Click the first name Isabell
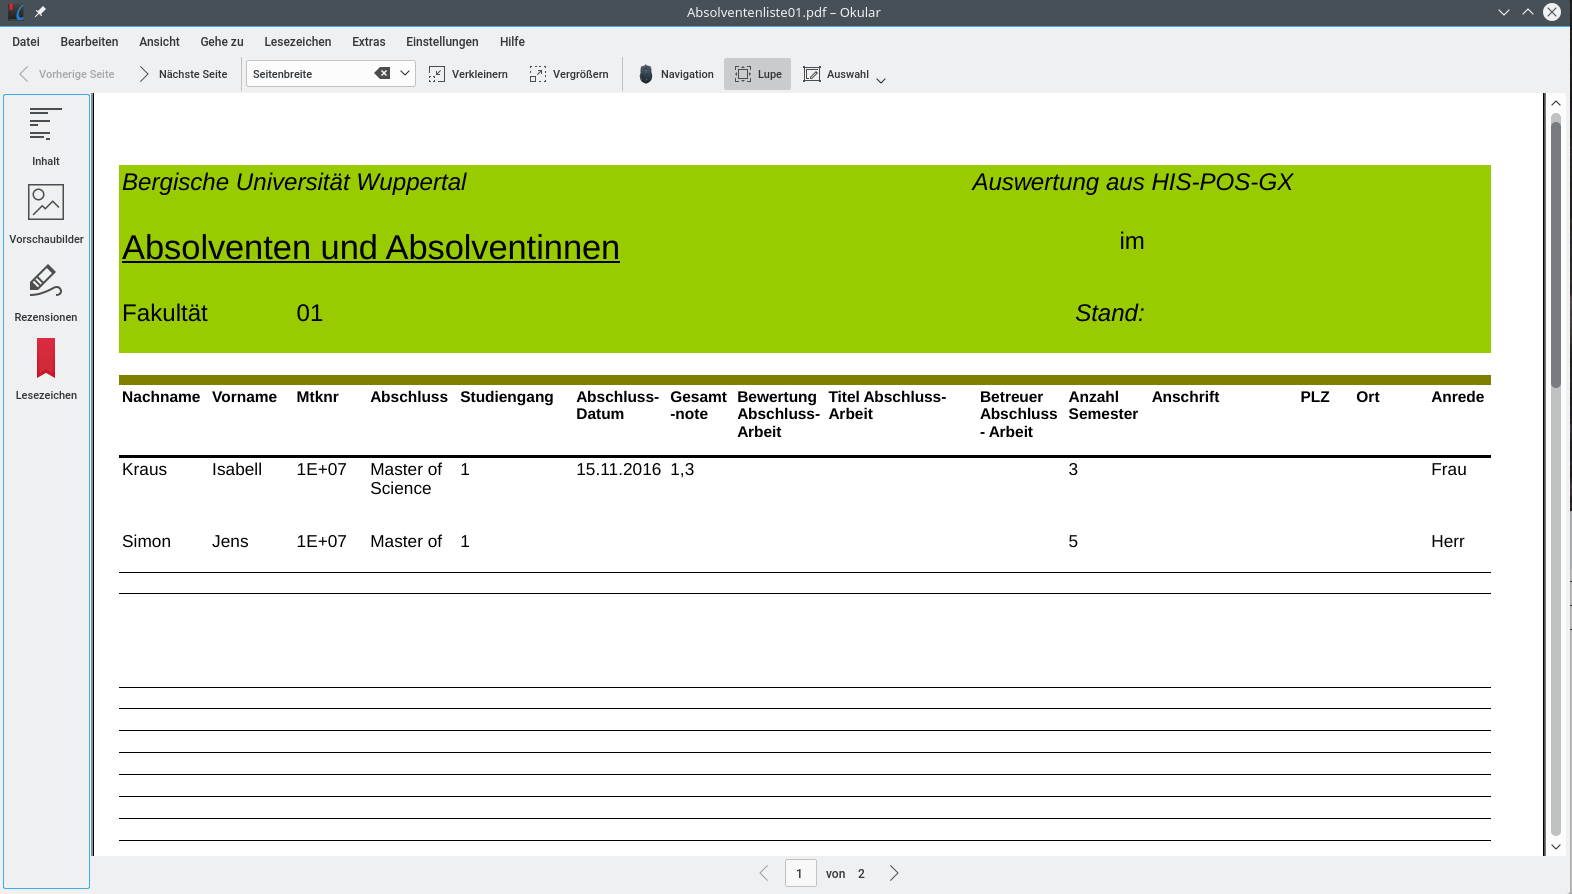The image size is (1572, 894). [237, 470]
